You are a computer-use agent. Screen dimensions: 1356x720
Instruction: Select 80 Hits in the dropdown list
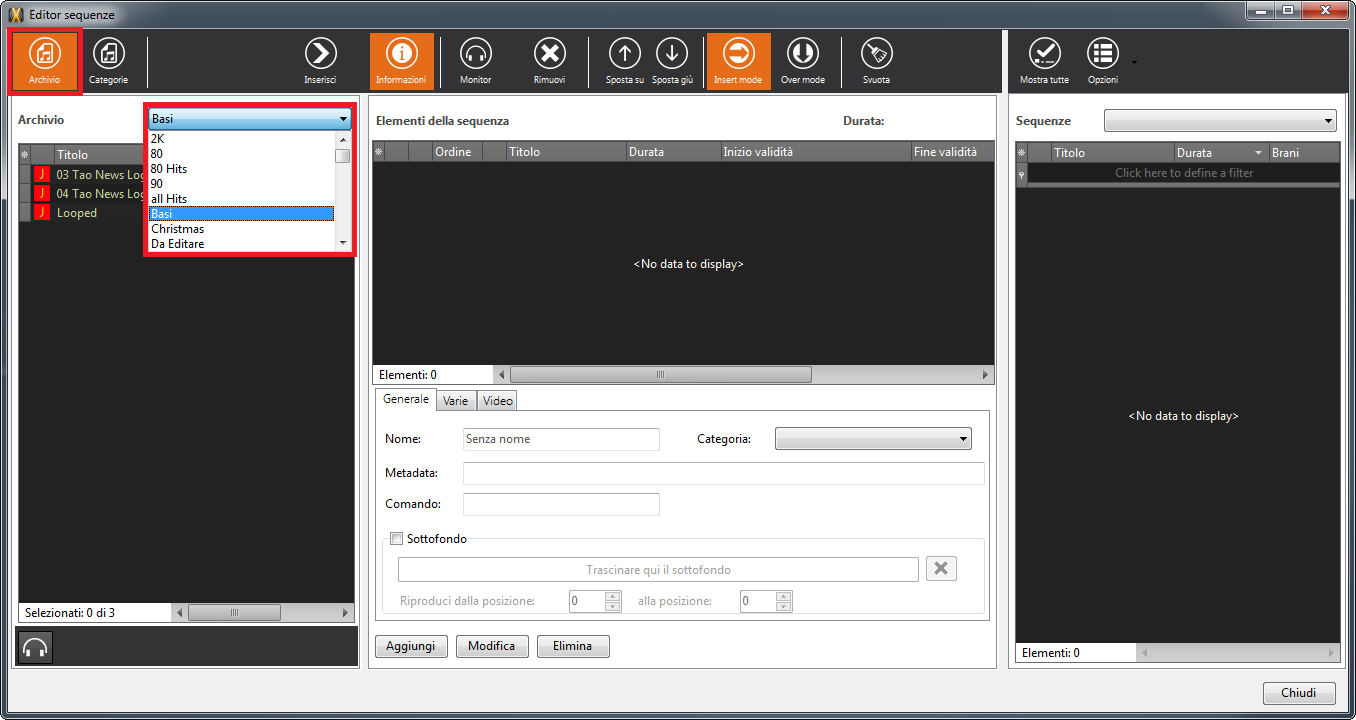(241, 168)
